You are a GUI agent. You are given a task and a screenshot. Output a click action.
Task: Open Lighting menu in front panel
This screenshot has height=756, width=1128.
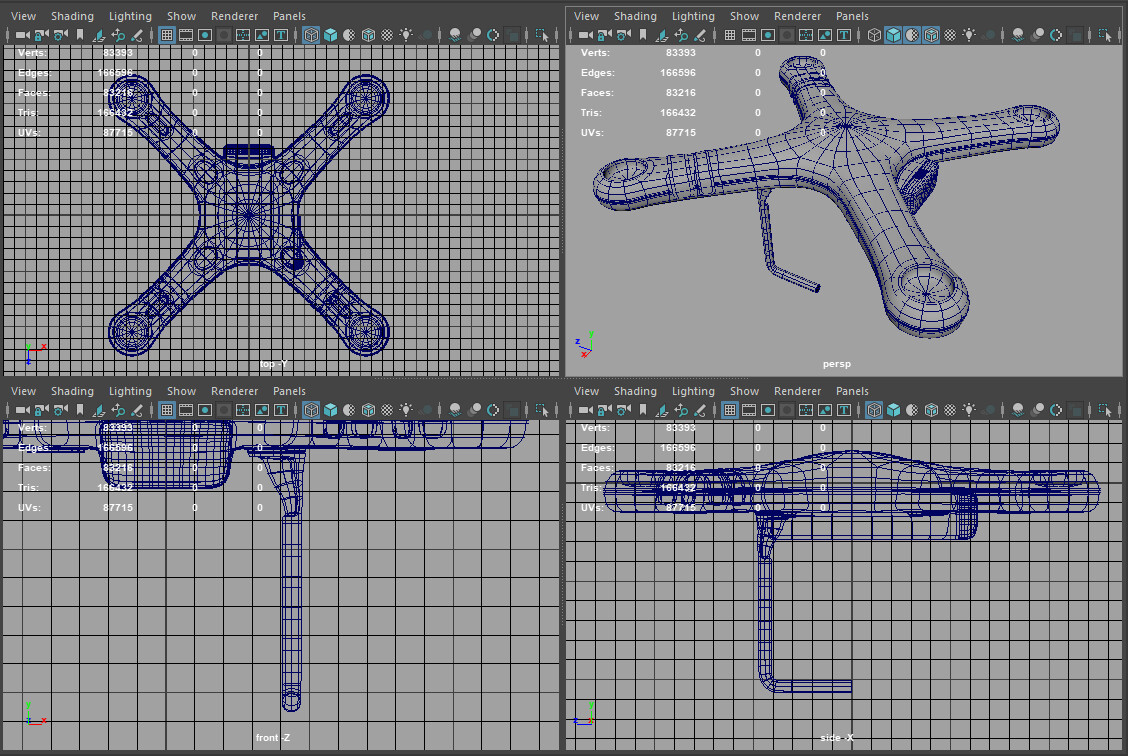(130, 391)
